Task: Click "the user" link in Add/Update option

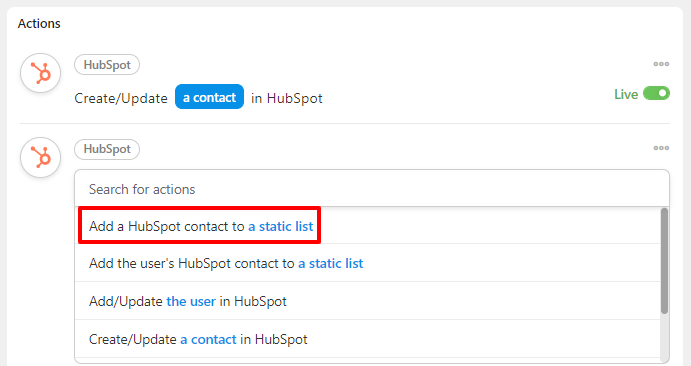Action: click(191, 301)
